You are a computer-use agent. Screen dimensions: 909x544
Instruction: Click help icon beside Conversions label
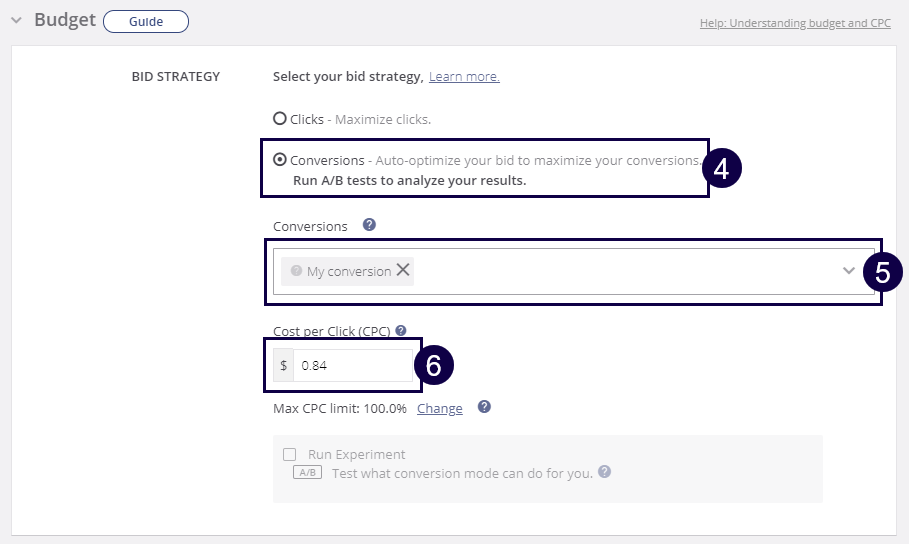(369, 225)
